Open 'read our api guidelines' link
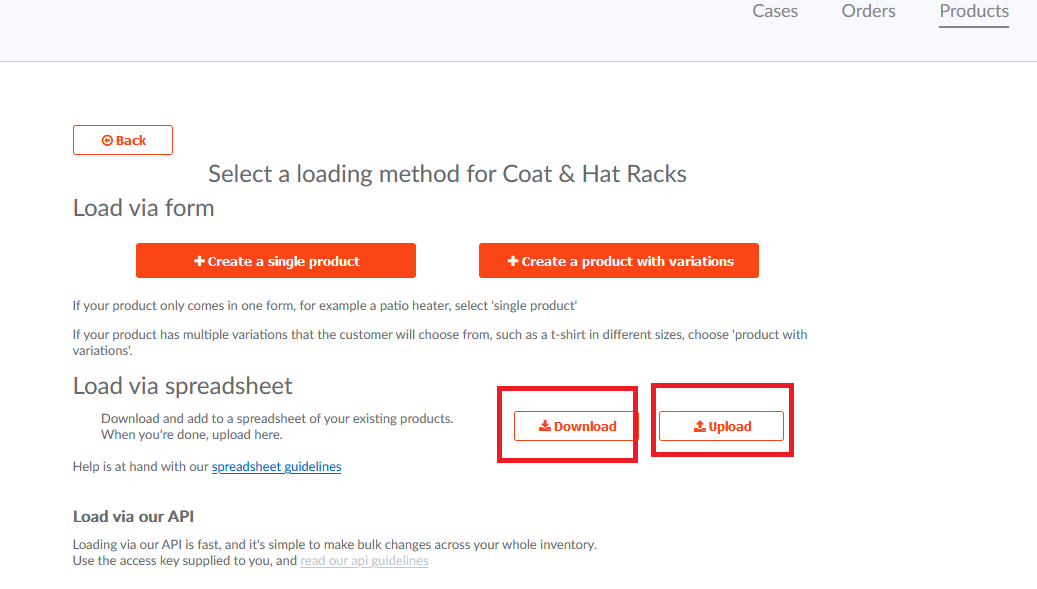 click(x=364, y=560)
